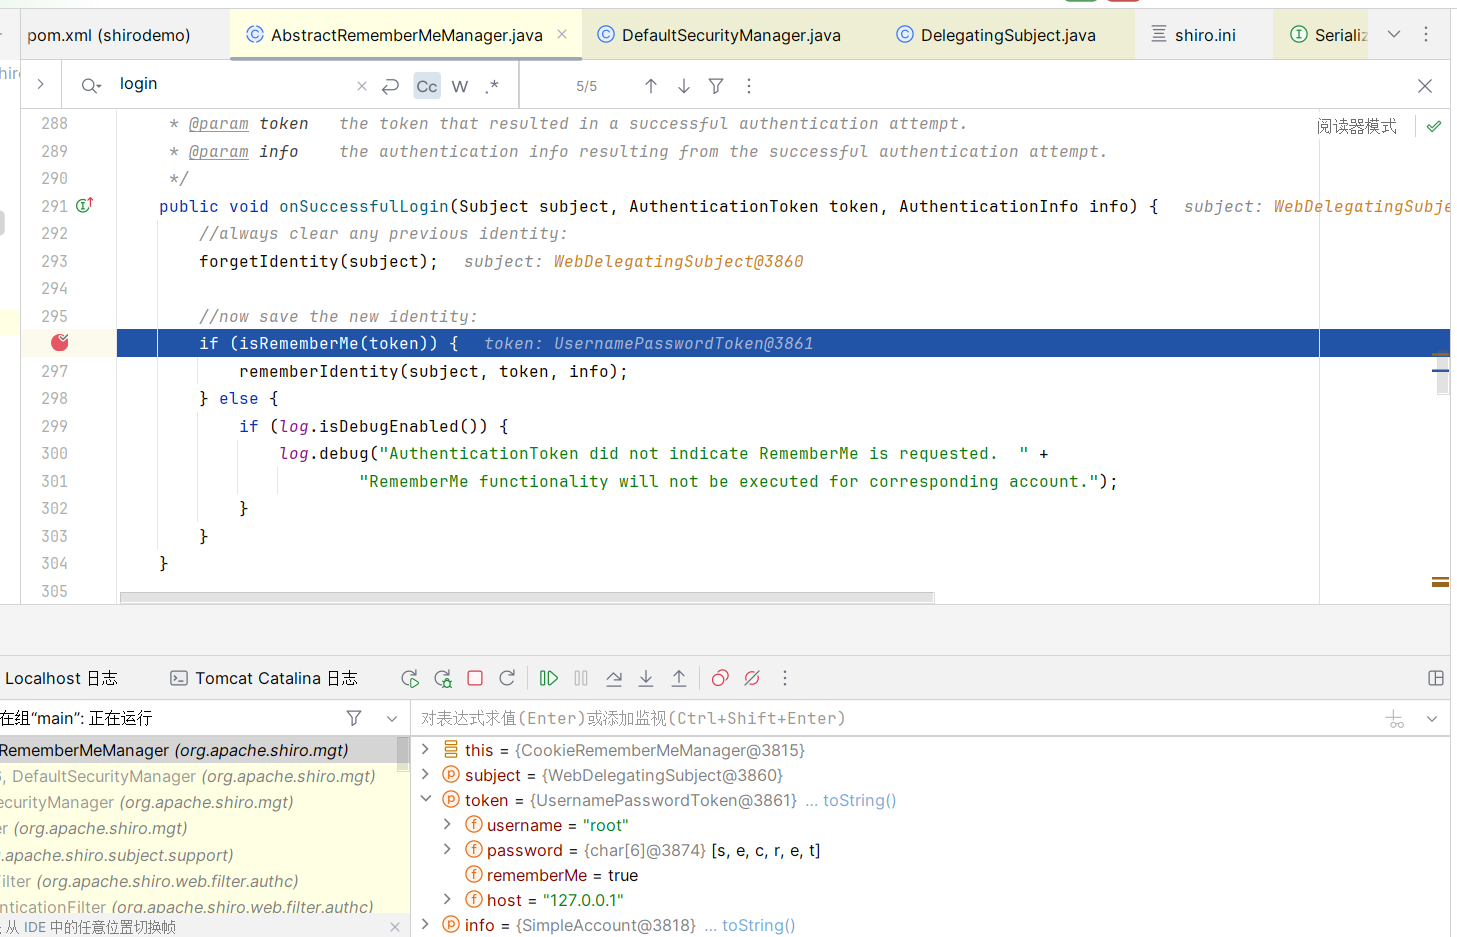
Task: Resume program execution
Action: (x=549, y=678)
